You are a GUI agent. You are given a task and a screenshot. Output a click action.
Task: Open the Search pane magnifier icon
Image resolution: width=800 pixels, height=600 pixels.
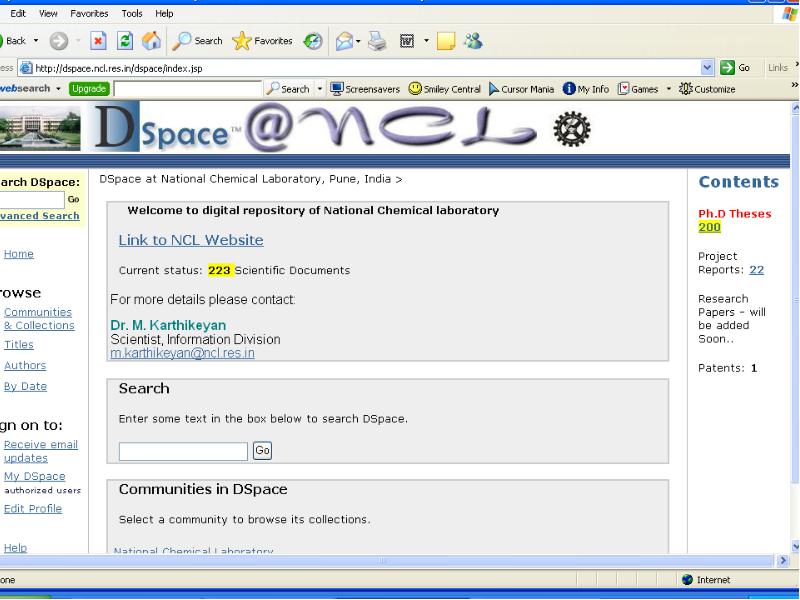coord(182,41)
